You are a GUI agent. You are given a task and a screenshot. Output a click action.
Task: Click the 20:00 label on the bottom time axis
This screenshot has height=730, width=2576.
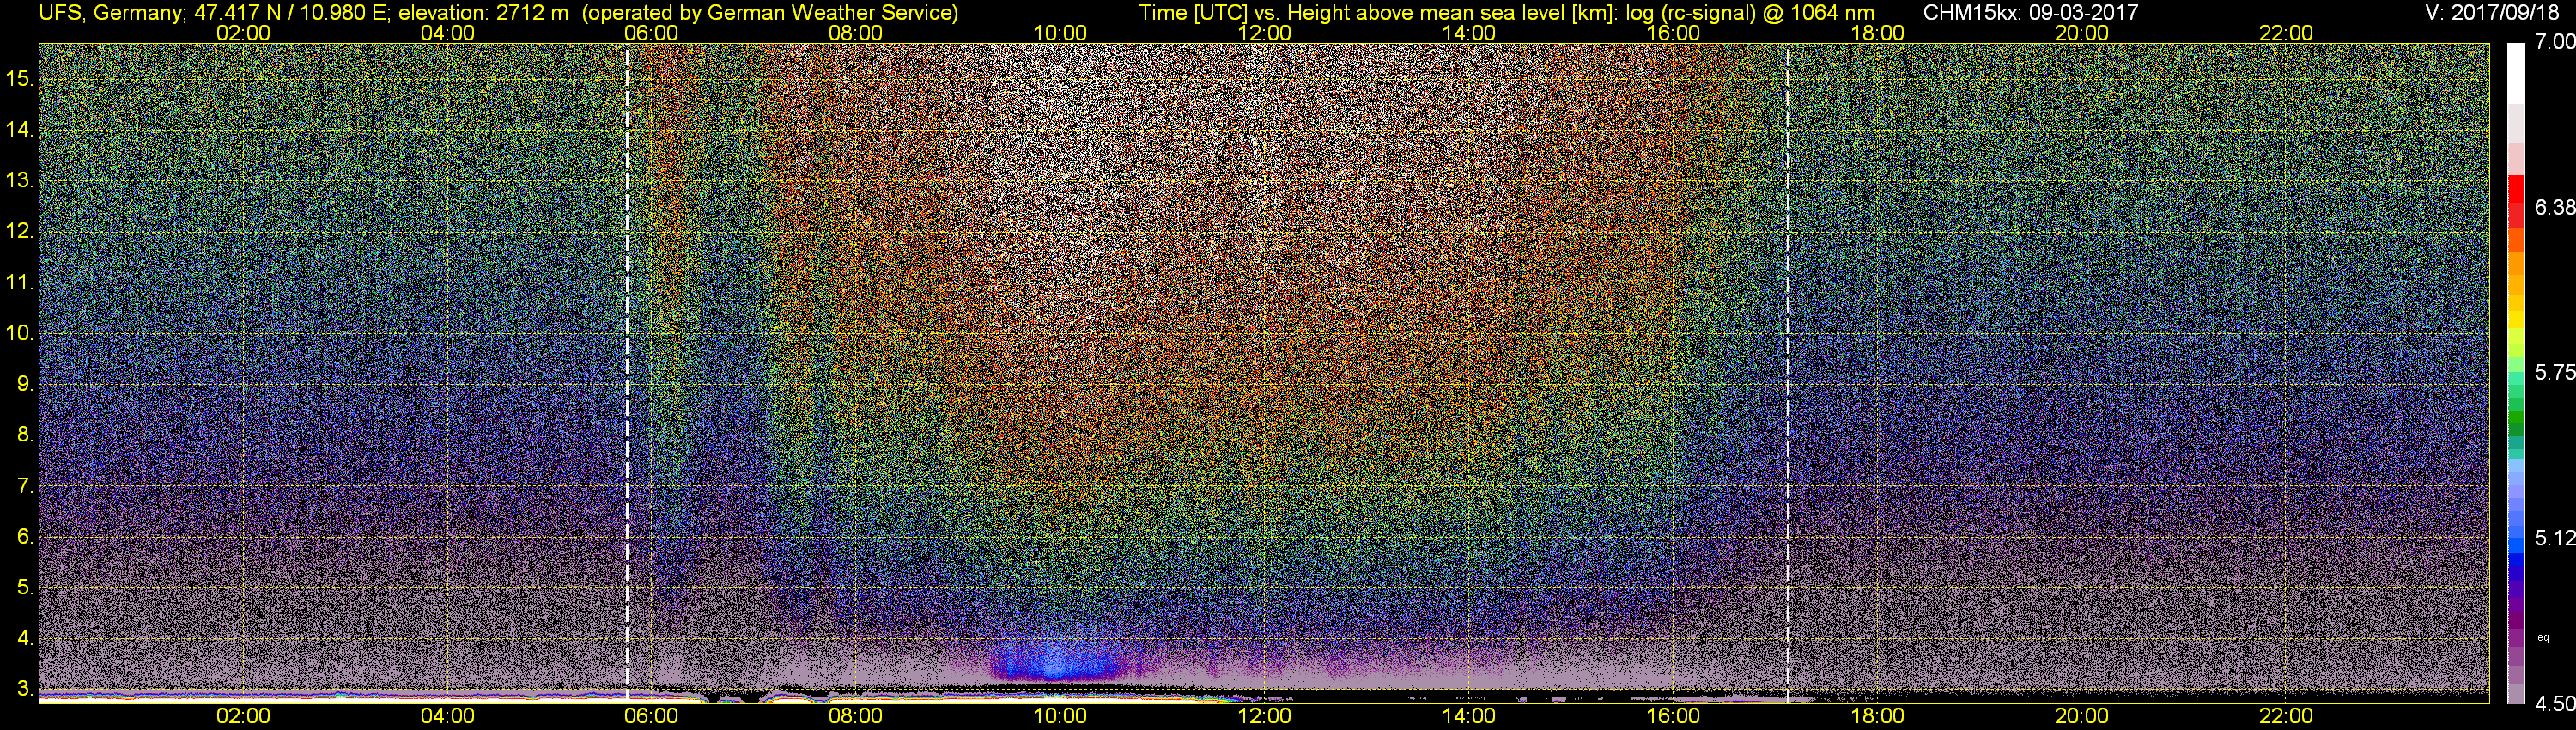point(2082,716)
